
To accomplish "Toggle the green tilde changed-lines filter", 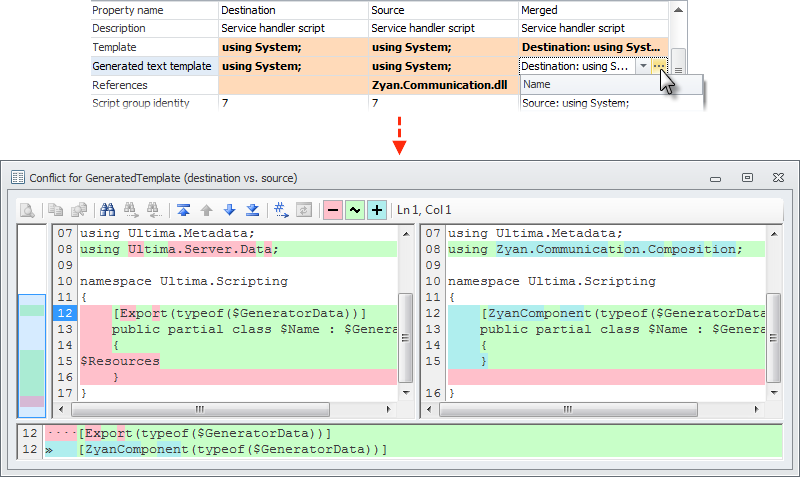I will 354,210.
